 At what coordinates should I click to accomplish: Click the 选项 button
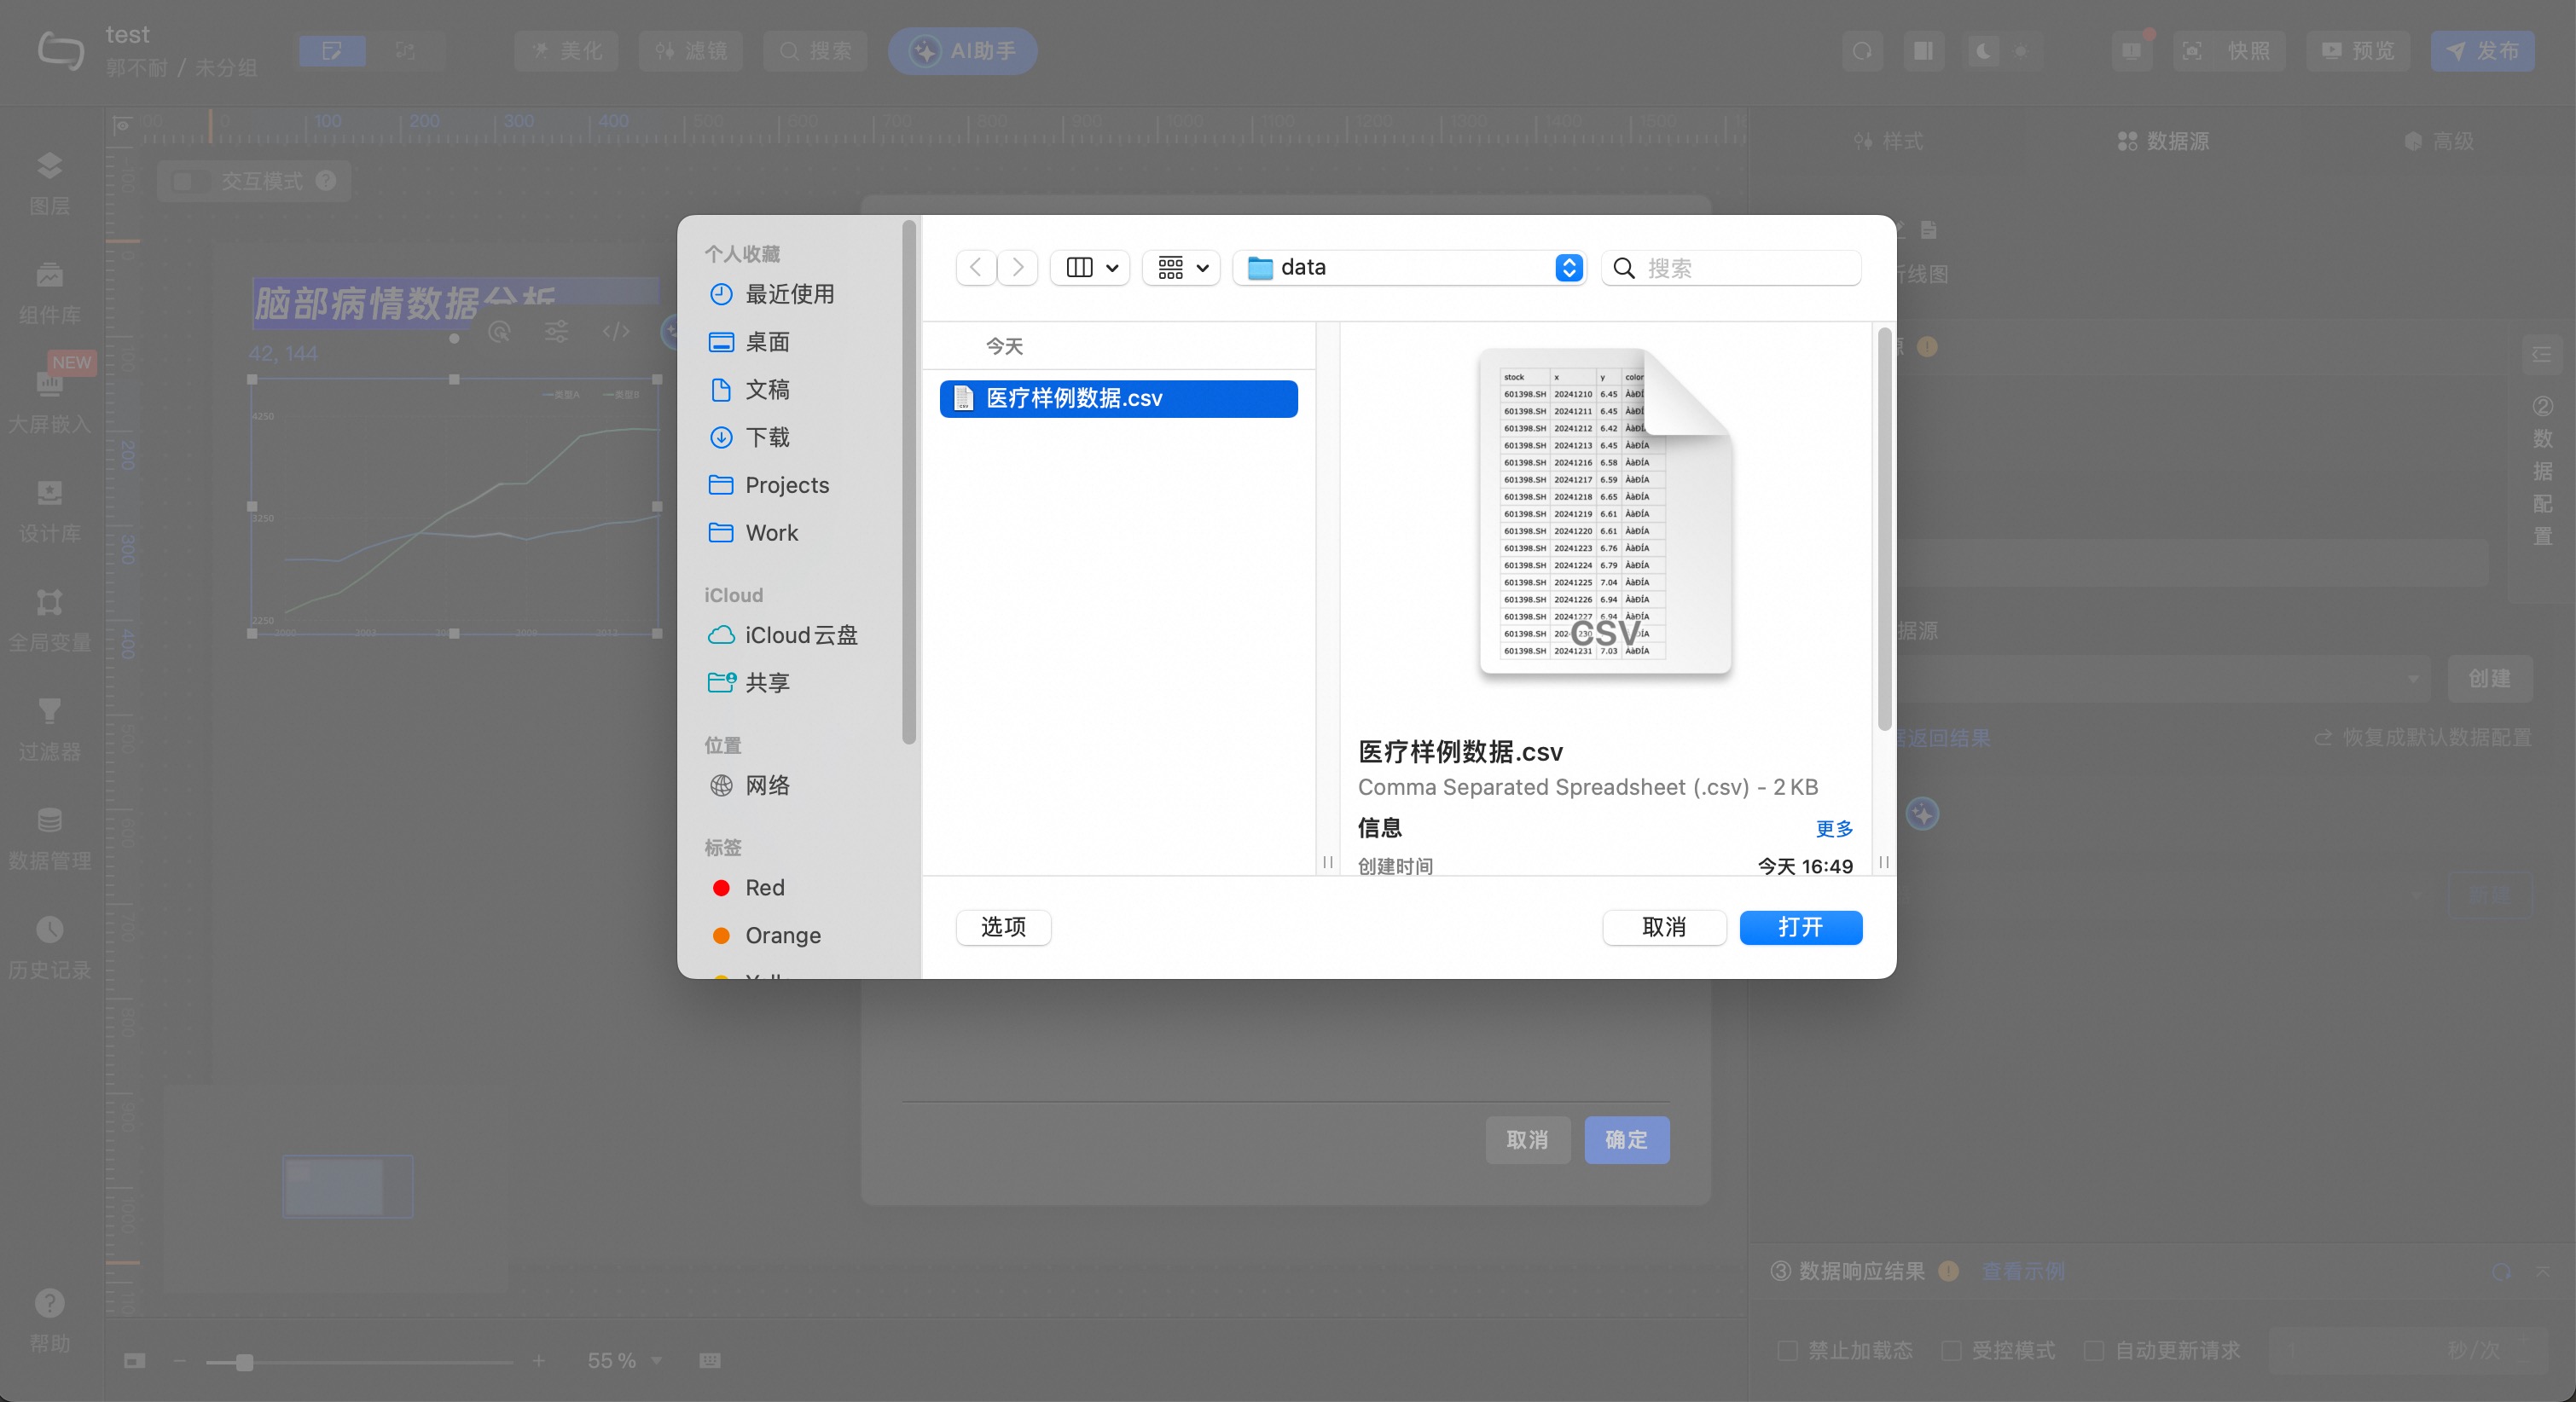tap(1003, 927)
